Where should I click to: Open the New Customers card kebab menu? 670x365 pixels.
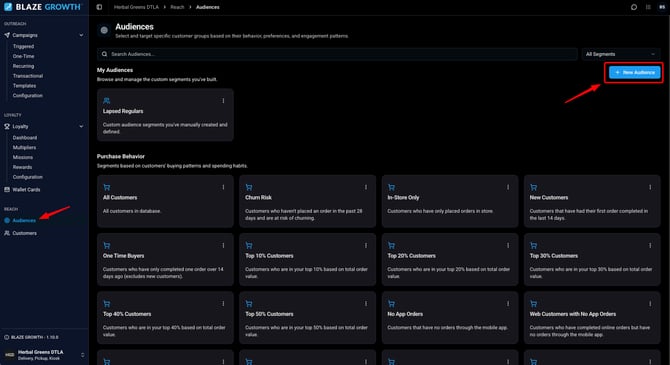[650, 187]
